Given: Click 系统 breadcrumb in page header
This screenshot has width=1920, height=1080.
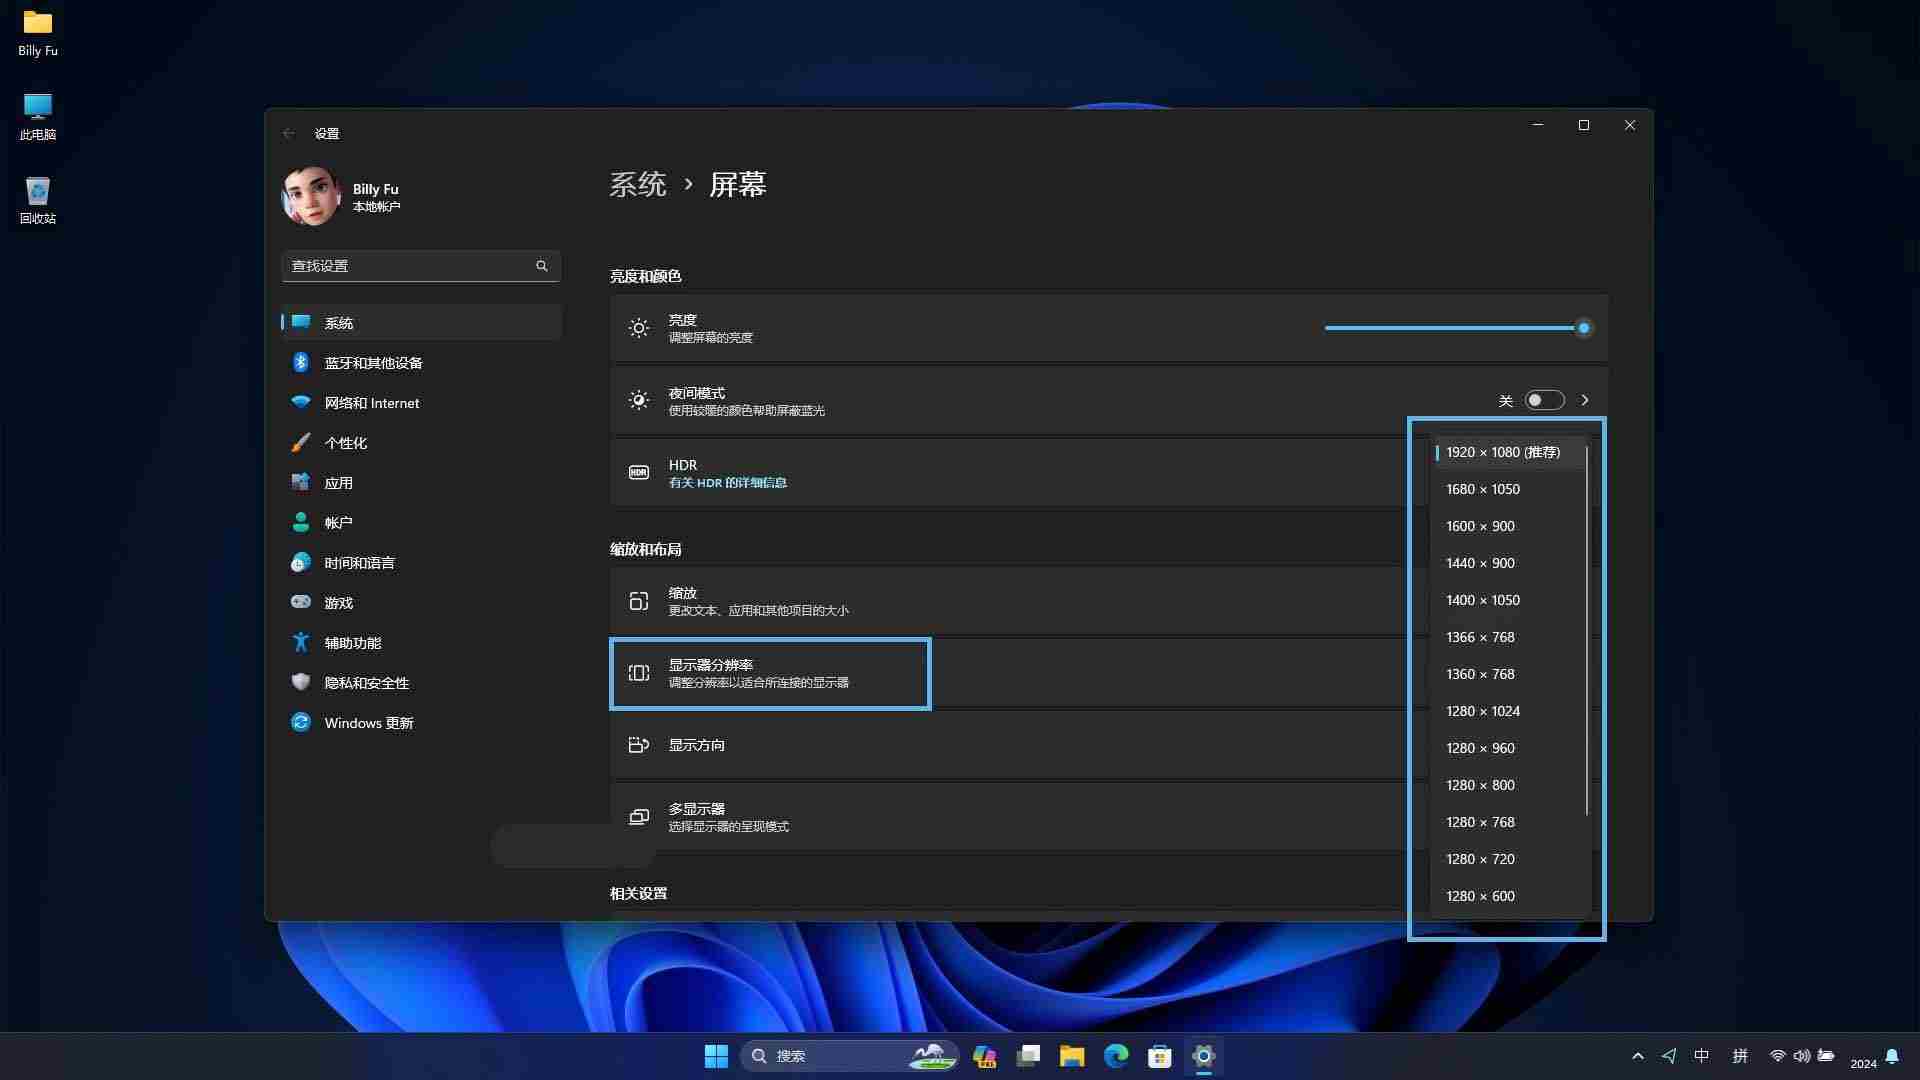Looking at the screenshot, I should (638, 185).
